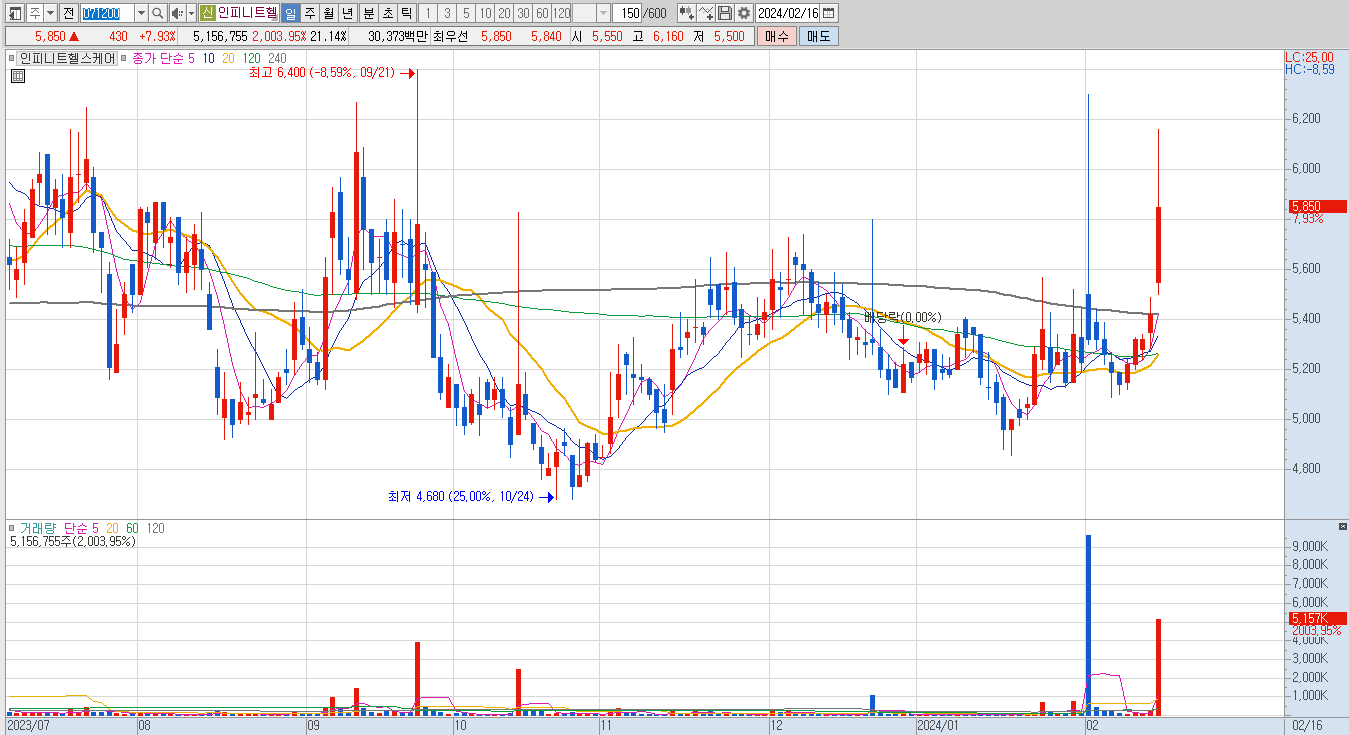Click the small square toggle before 거래량

[13, 528]
